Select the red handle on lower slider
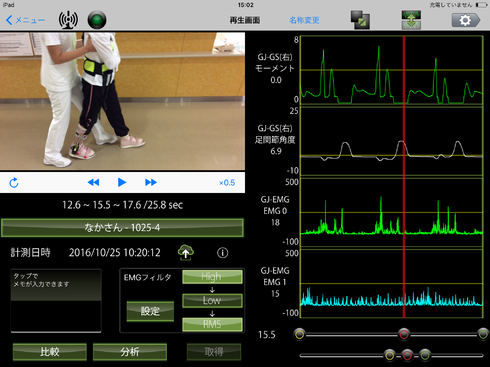 (x=407, y=355)
